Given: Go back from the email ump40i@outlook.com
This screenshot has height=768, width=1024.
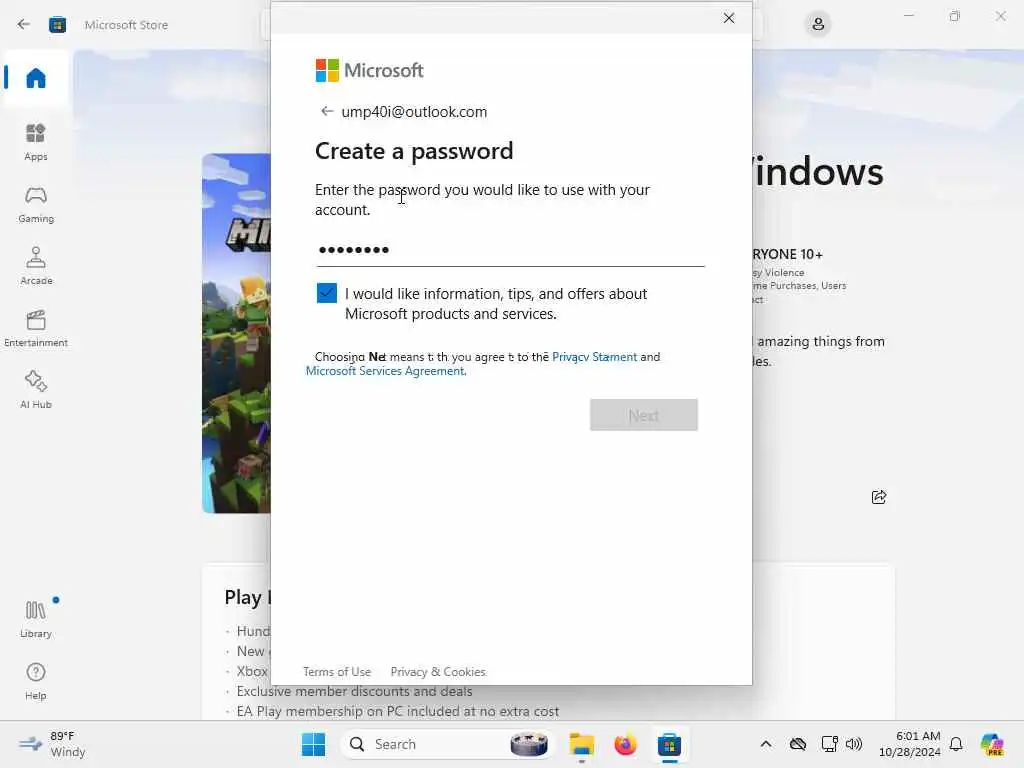Looking at the screenshot, I should point(327,112).
